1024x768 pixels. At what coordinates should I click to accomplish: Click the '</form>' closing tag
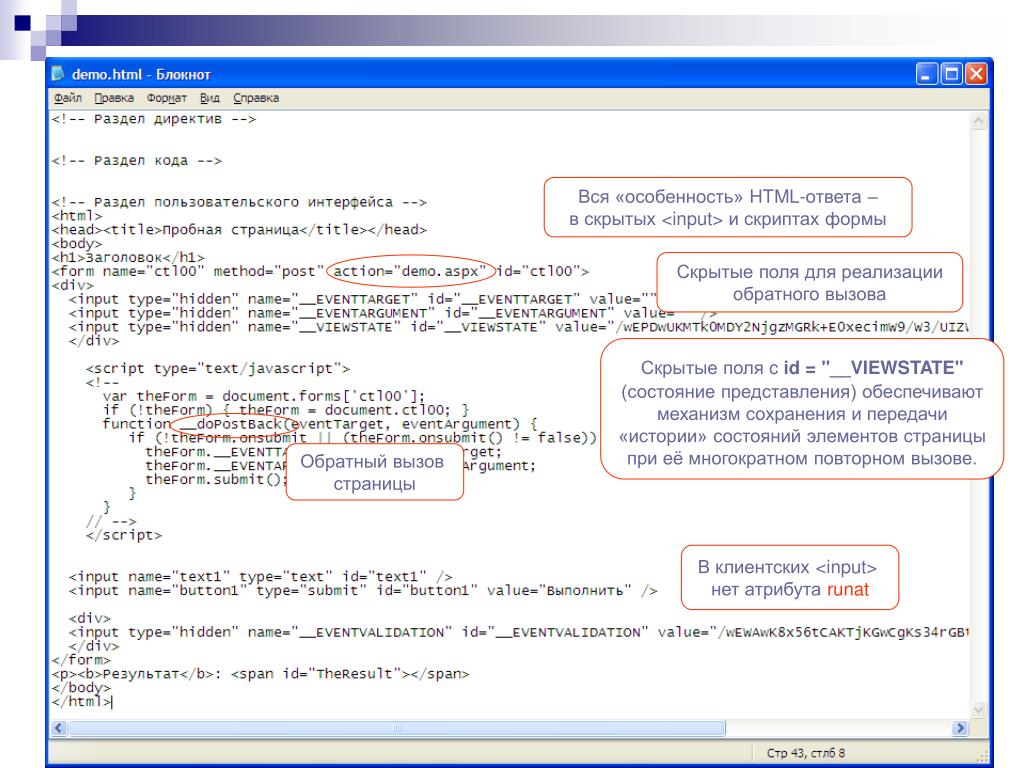[x=81, y=660]
